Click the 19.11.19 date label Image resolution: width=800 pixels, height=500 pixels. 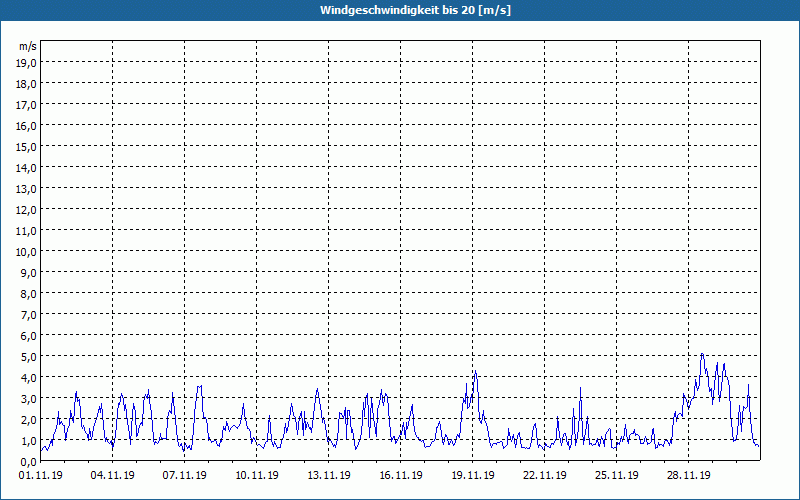pos(472,476)
